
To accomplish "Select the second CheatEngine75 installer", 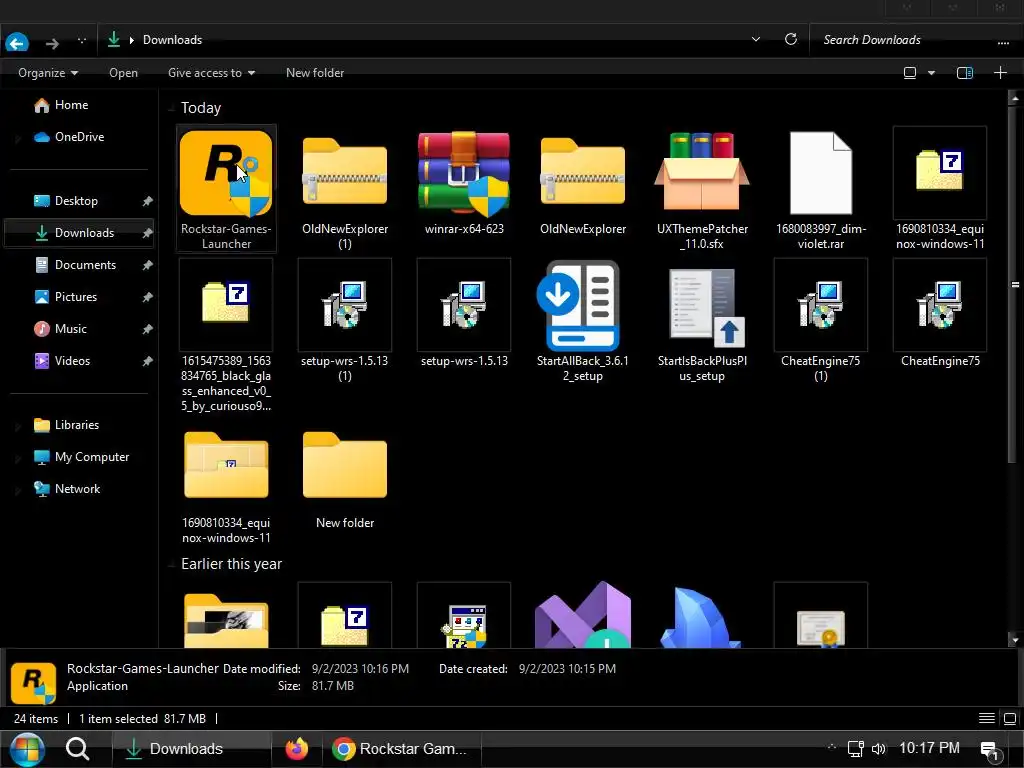I will pyautogui.click(x=940, y=313).
